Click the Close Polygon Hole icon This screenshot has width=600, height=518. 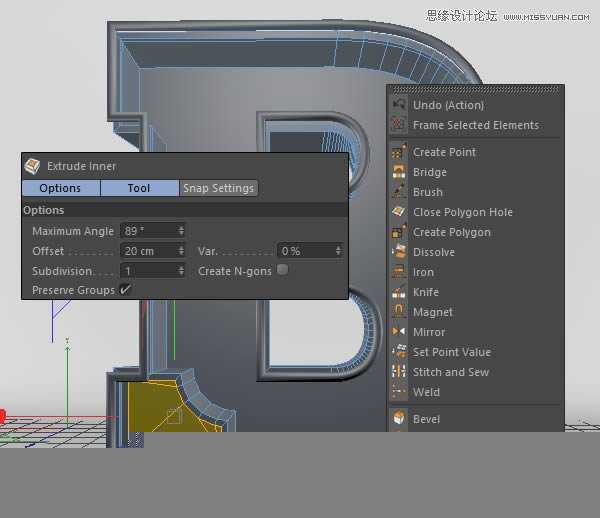pos(399,212)
